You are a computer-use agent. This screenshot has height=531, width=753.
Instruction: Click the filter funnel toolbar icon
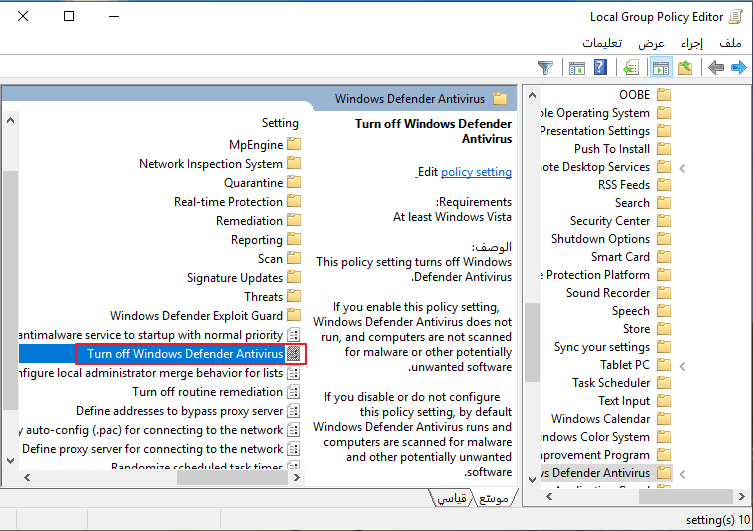[545, 68]
